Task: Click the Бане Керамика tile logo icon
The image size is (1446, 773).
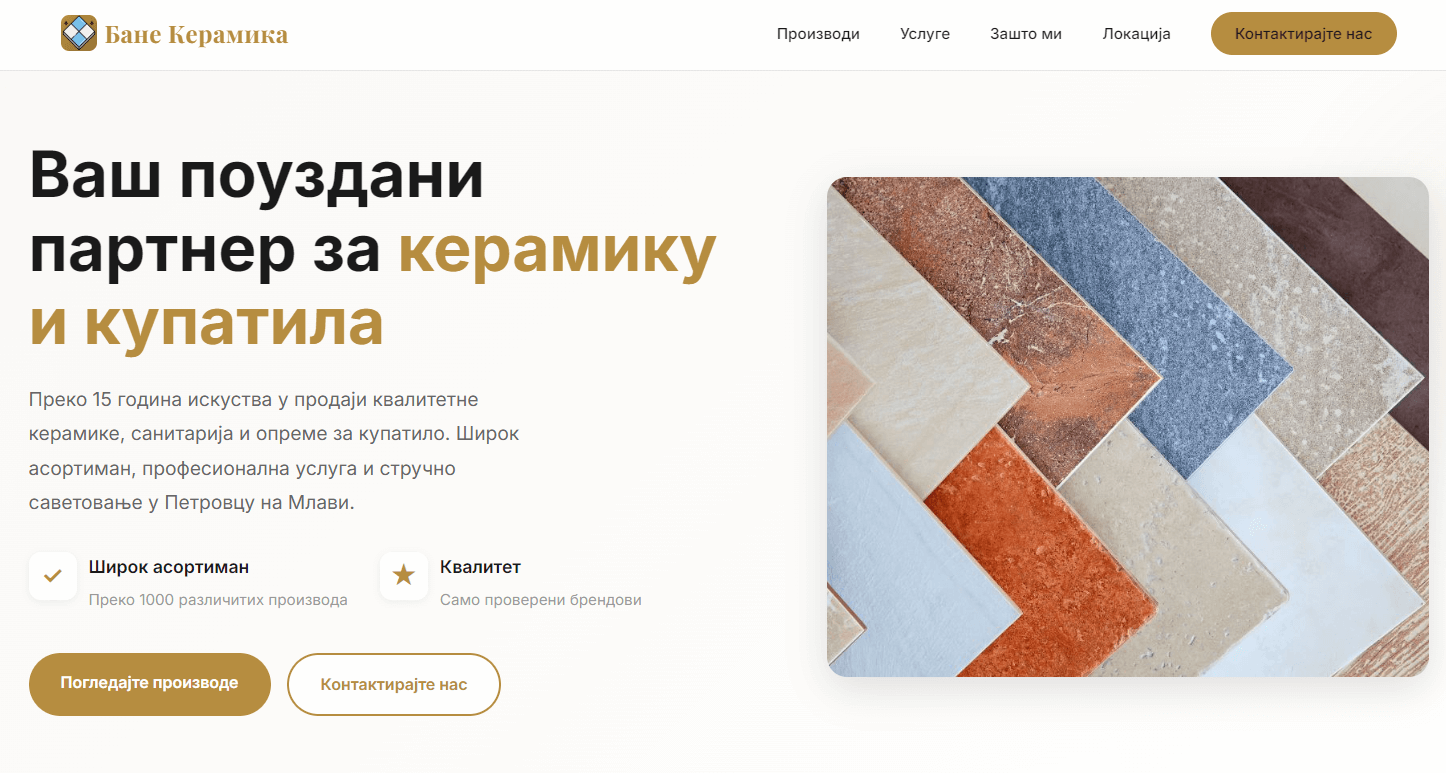Action: pyautogui.click(x=78, y=34)
